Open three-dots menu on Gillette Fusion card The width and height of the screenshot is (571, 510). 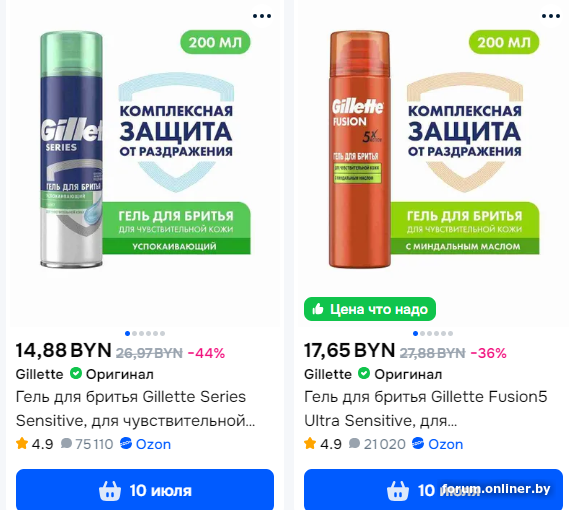(551, 16)
